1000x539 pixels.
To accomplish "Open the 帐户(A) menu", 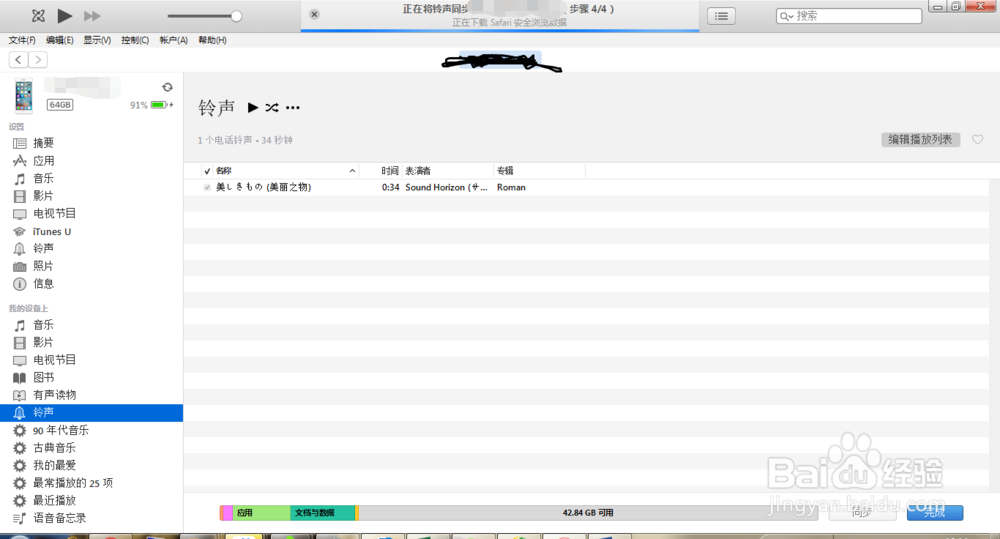I will 173,40.
